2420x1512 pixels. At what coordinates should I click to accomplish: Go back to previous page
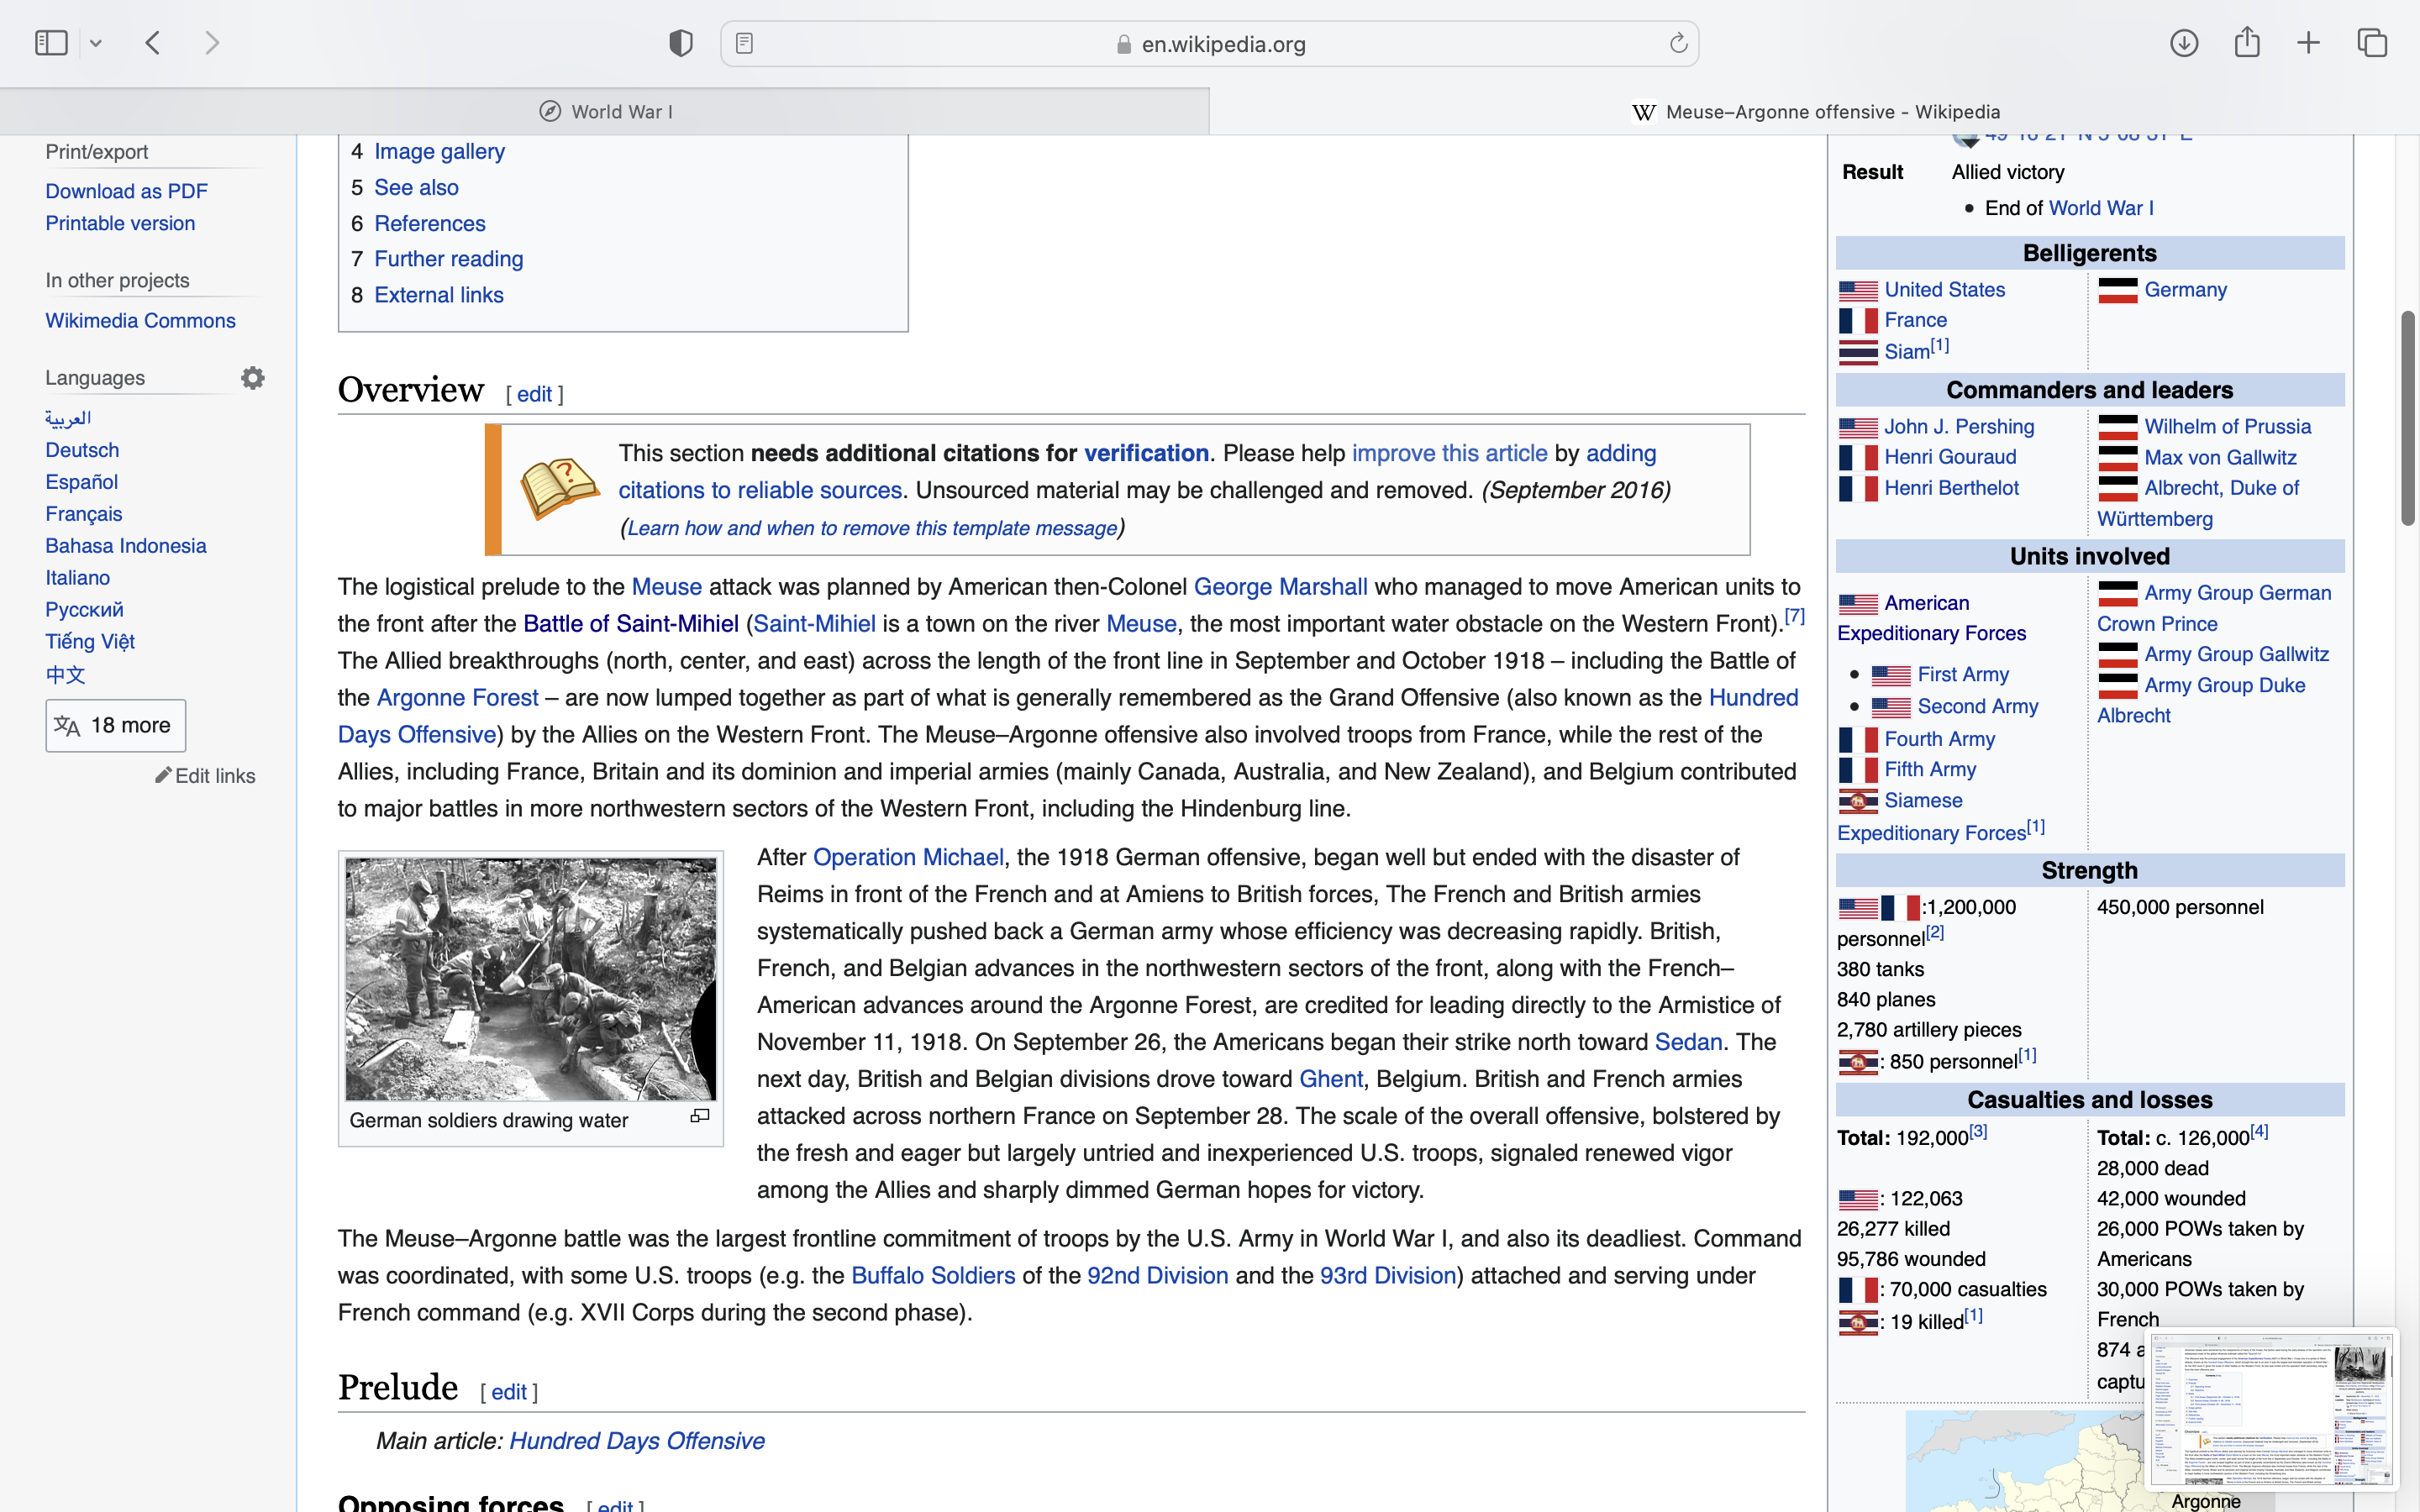pos(153,43)
